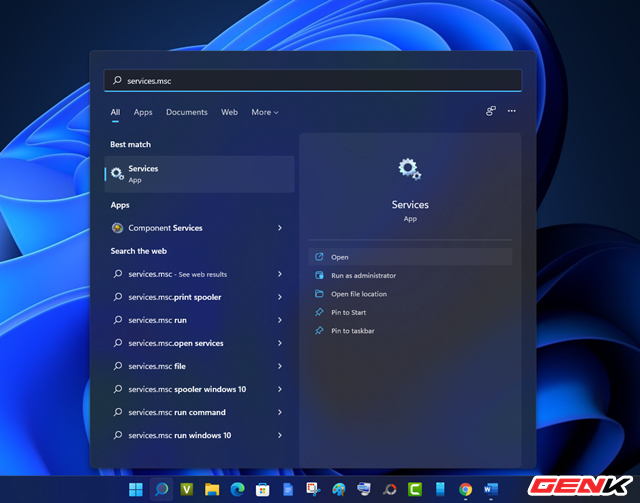640x503 pixels.
Task: Open Paint from taskbar
Action: coord(338,489)
